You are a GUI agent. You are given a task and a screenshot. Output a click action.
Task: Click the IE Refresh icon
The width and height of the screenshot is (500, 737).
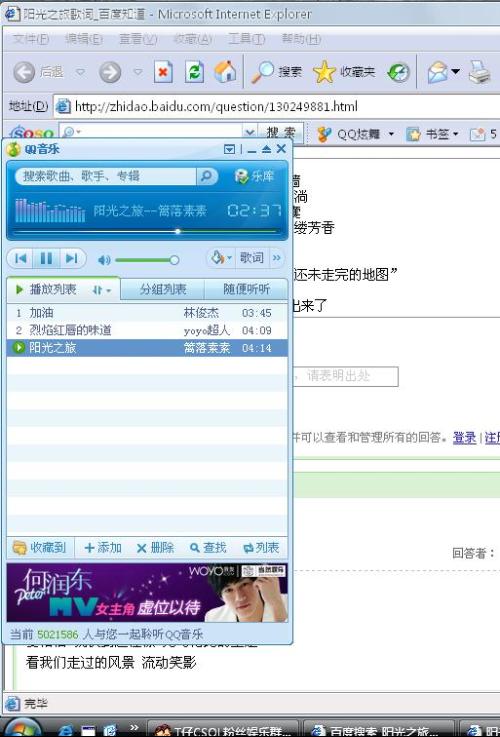(194, 72)
